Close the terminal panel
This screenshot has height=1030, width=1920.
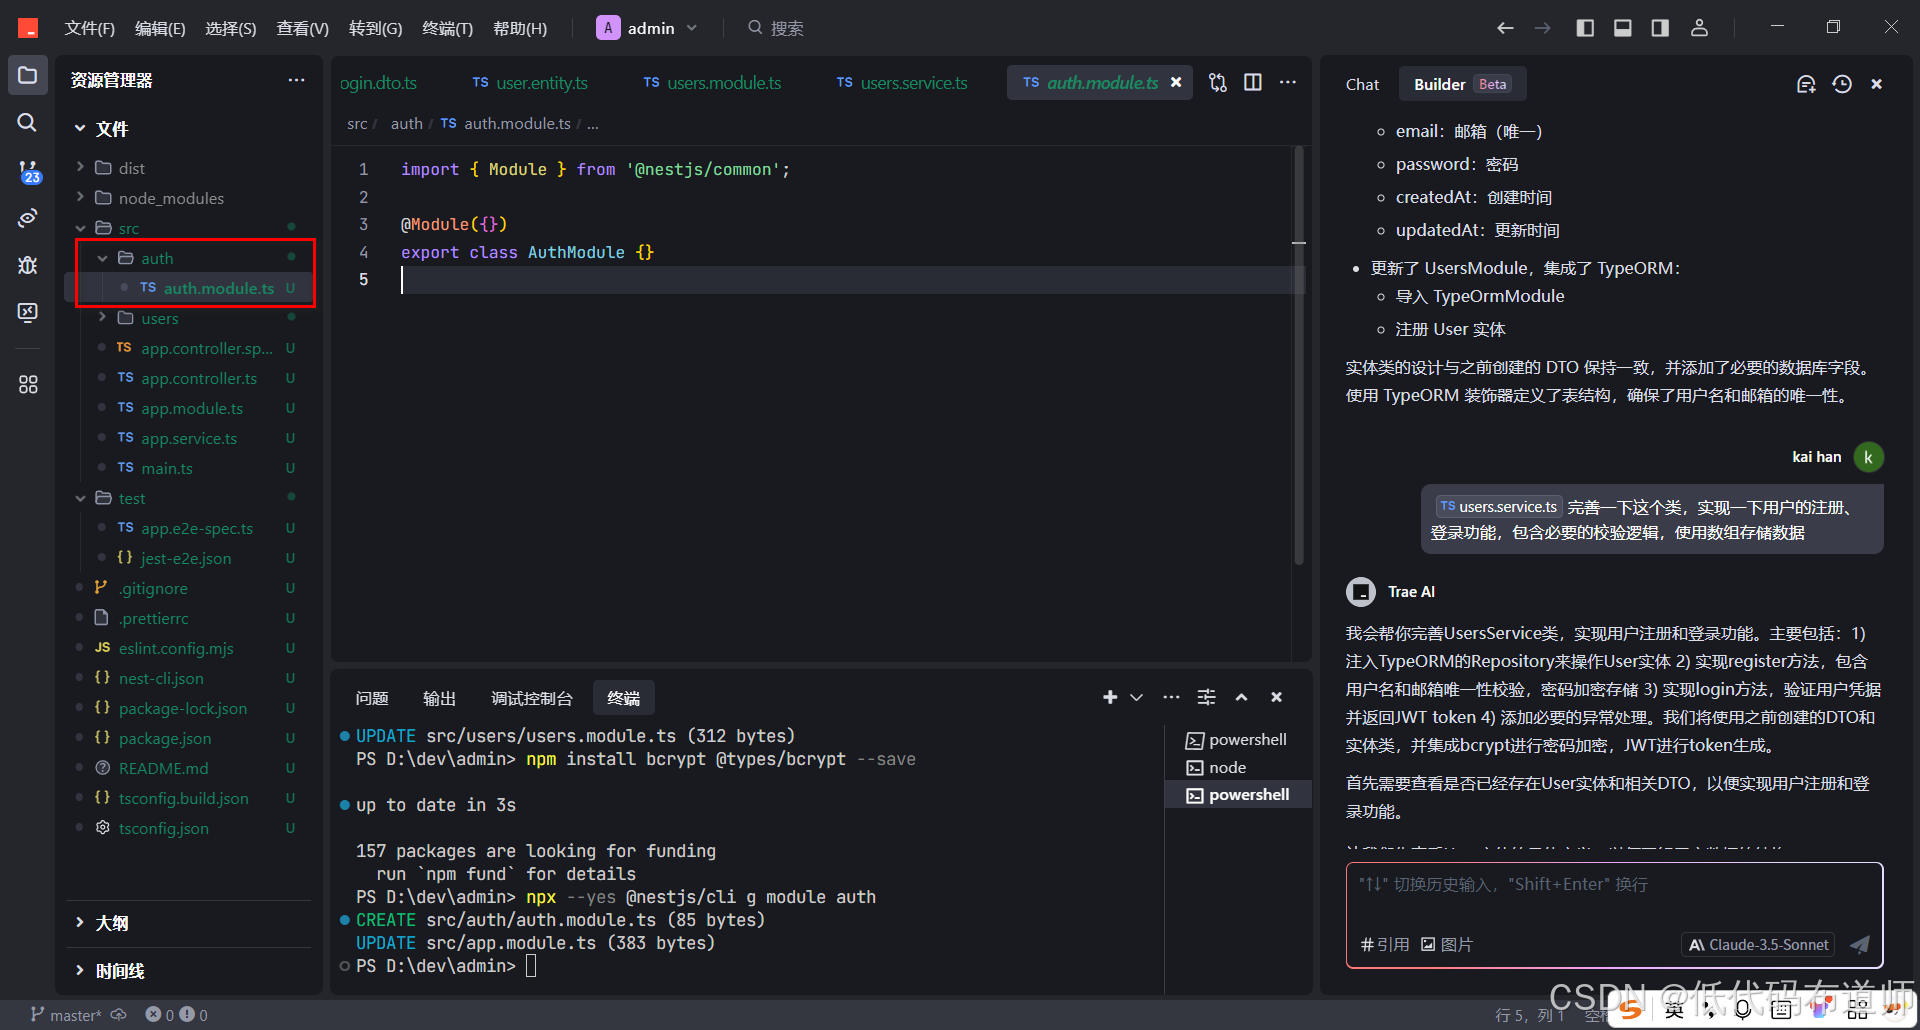point(1276,697)
